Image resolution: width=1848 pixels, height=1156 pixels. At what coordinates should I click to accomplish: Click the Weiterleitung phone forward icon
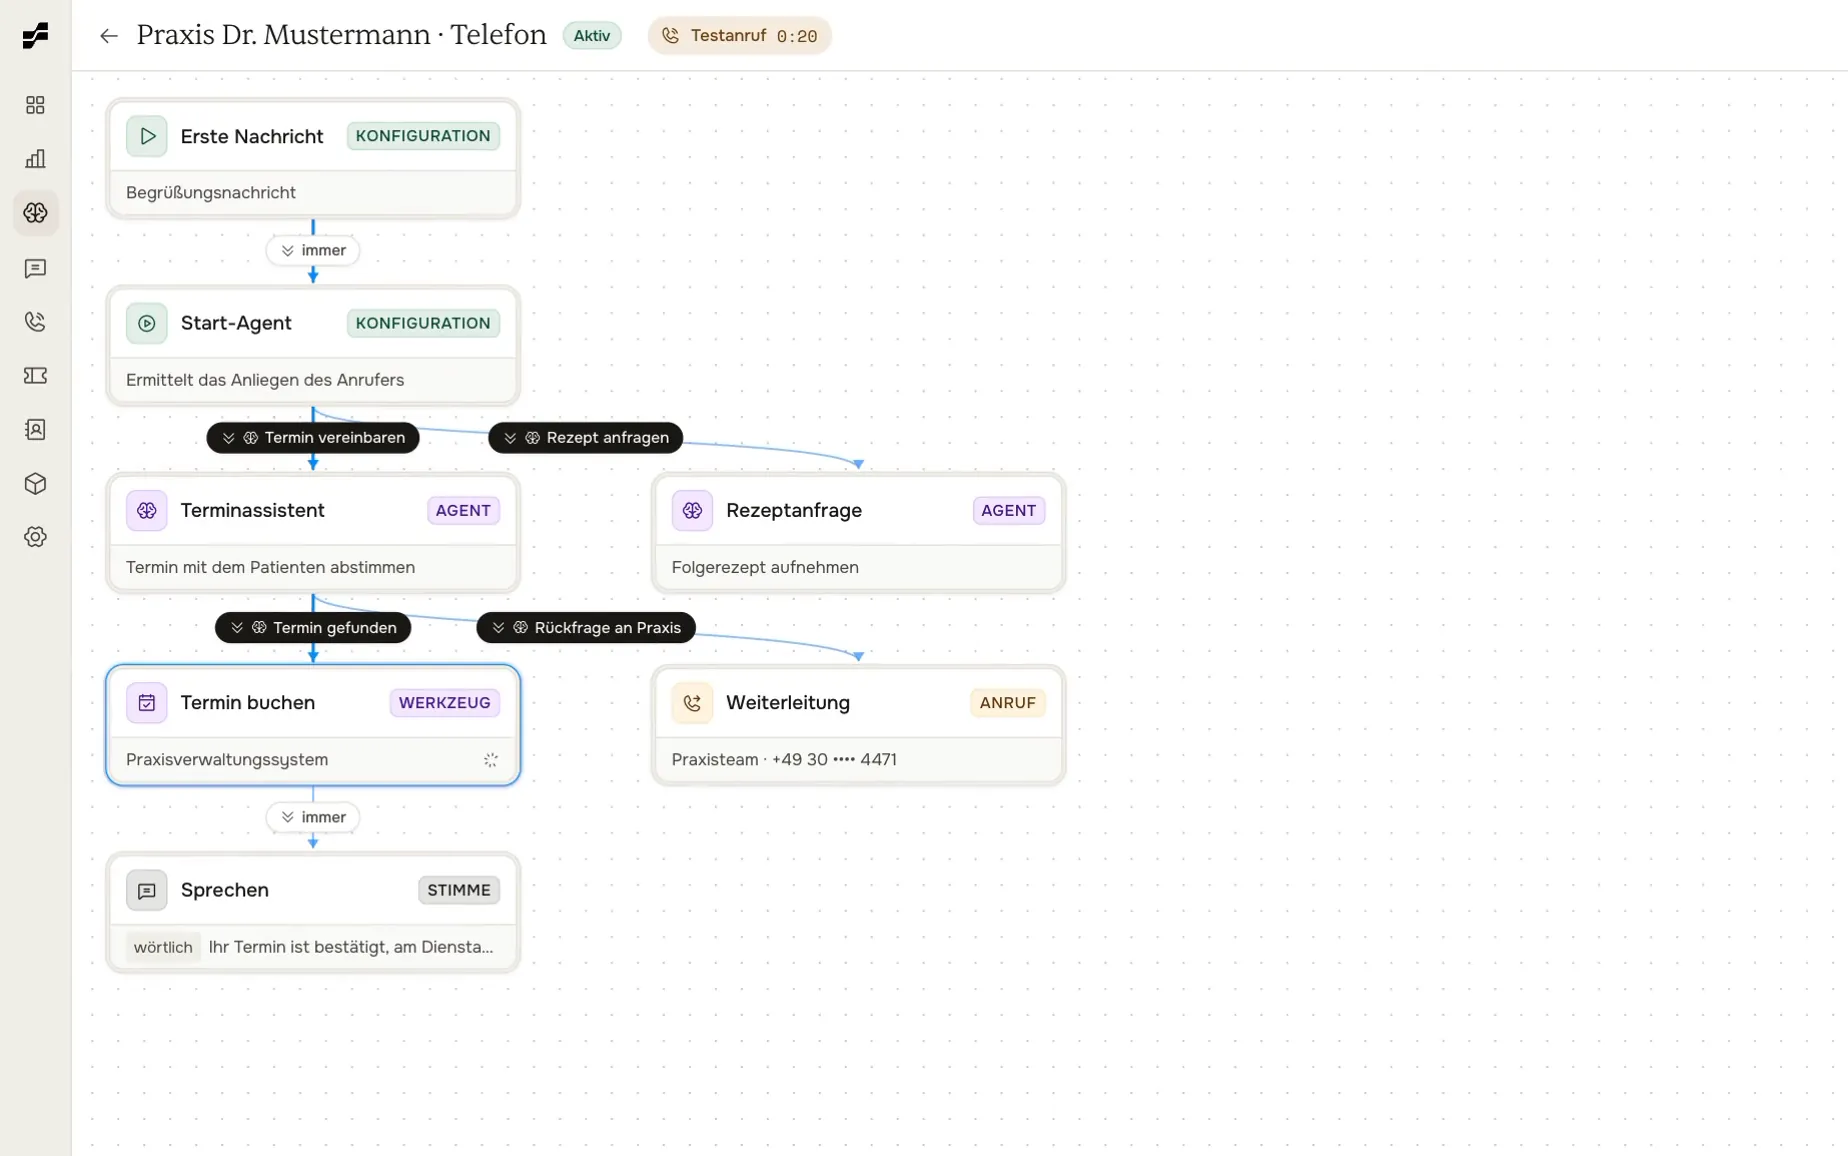[692, 703]
